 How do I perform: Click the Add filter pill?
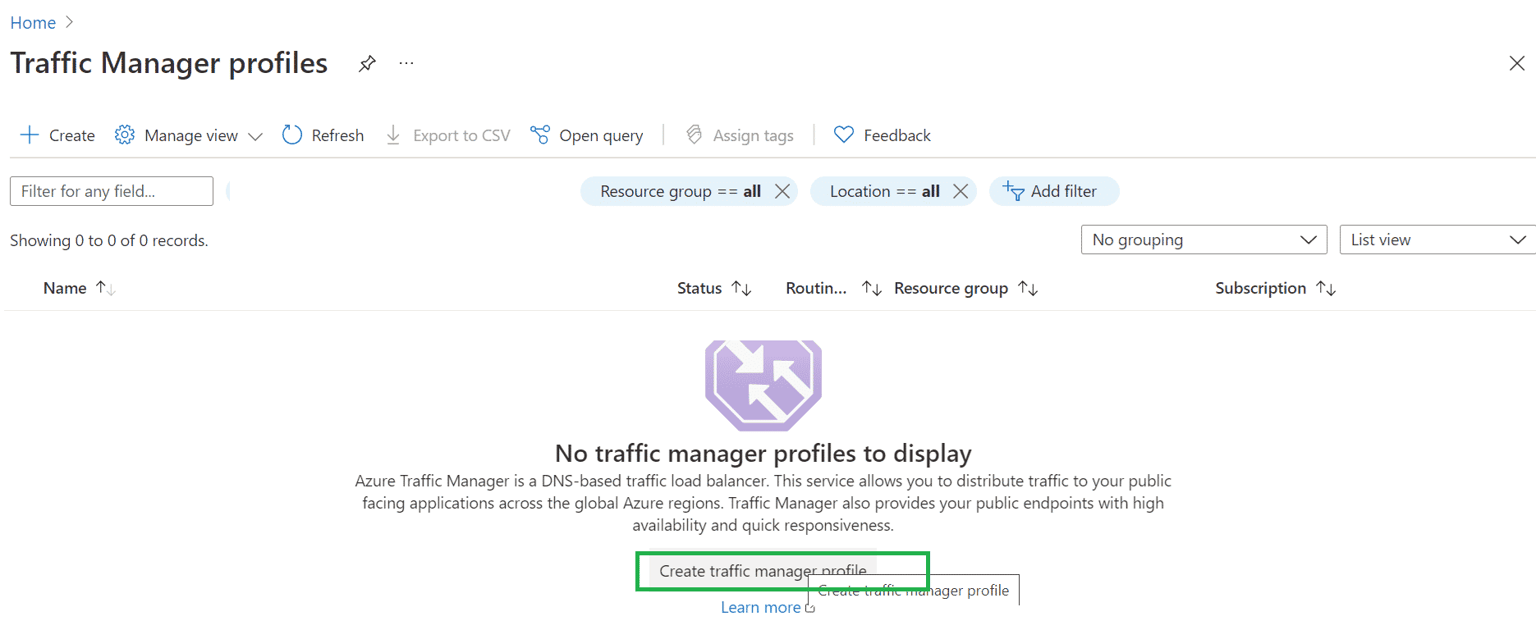(1054, 191)
